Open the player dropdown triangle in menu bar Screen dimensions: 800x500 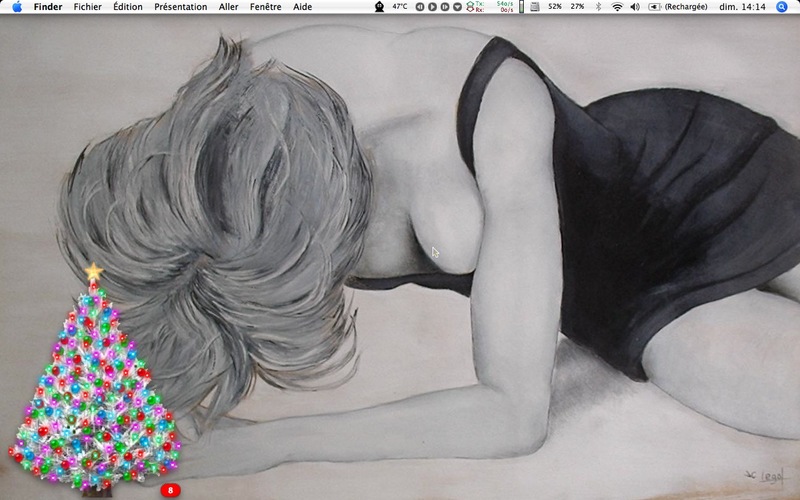[458, 7]
